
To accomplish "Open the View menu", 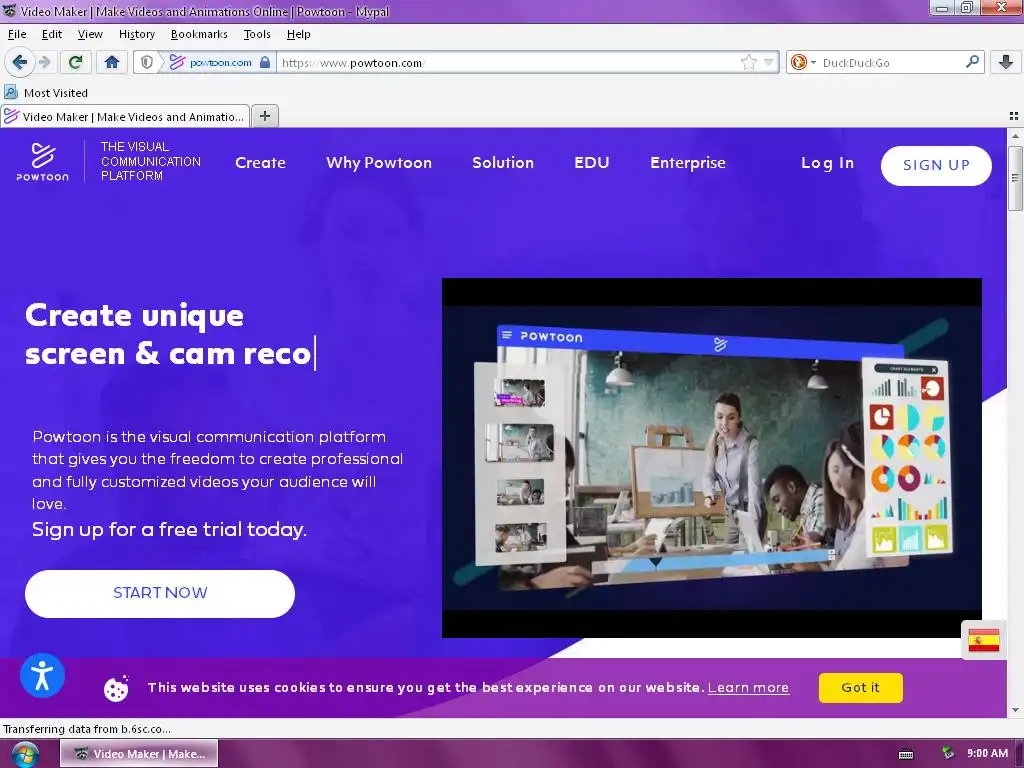I will pyautogui.click(x=90, y=34).
